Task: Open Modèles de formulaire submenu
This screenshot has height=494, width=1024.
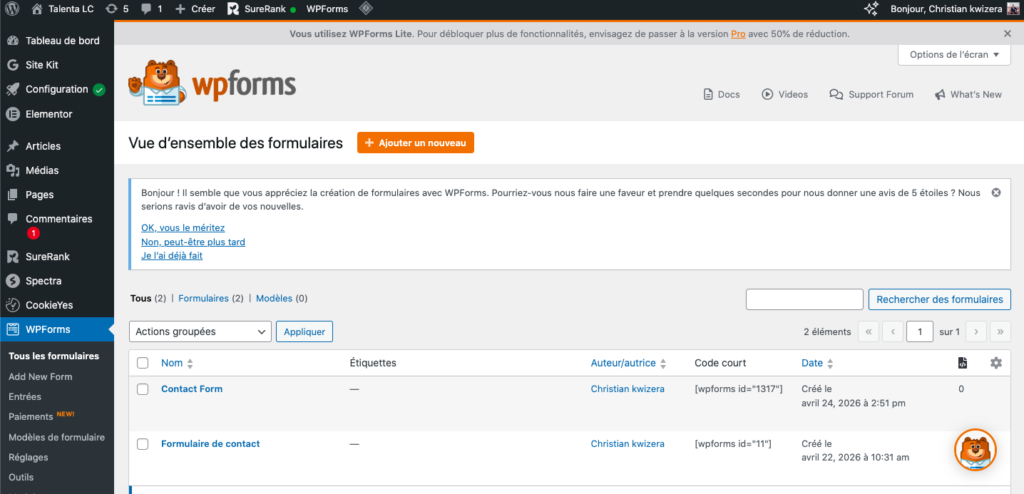Action: click(57, 437)
